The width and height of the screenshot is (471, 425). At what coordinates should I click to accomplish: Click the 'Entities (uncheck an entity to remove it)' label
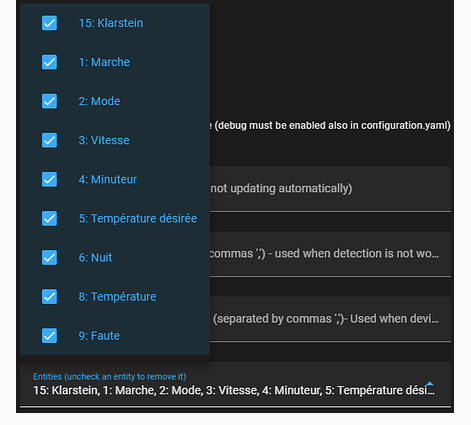click(110, 377)
